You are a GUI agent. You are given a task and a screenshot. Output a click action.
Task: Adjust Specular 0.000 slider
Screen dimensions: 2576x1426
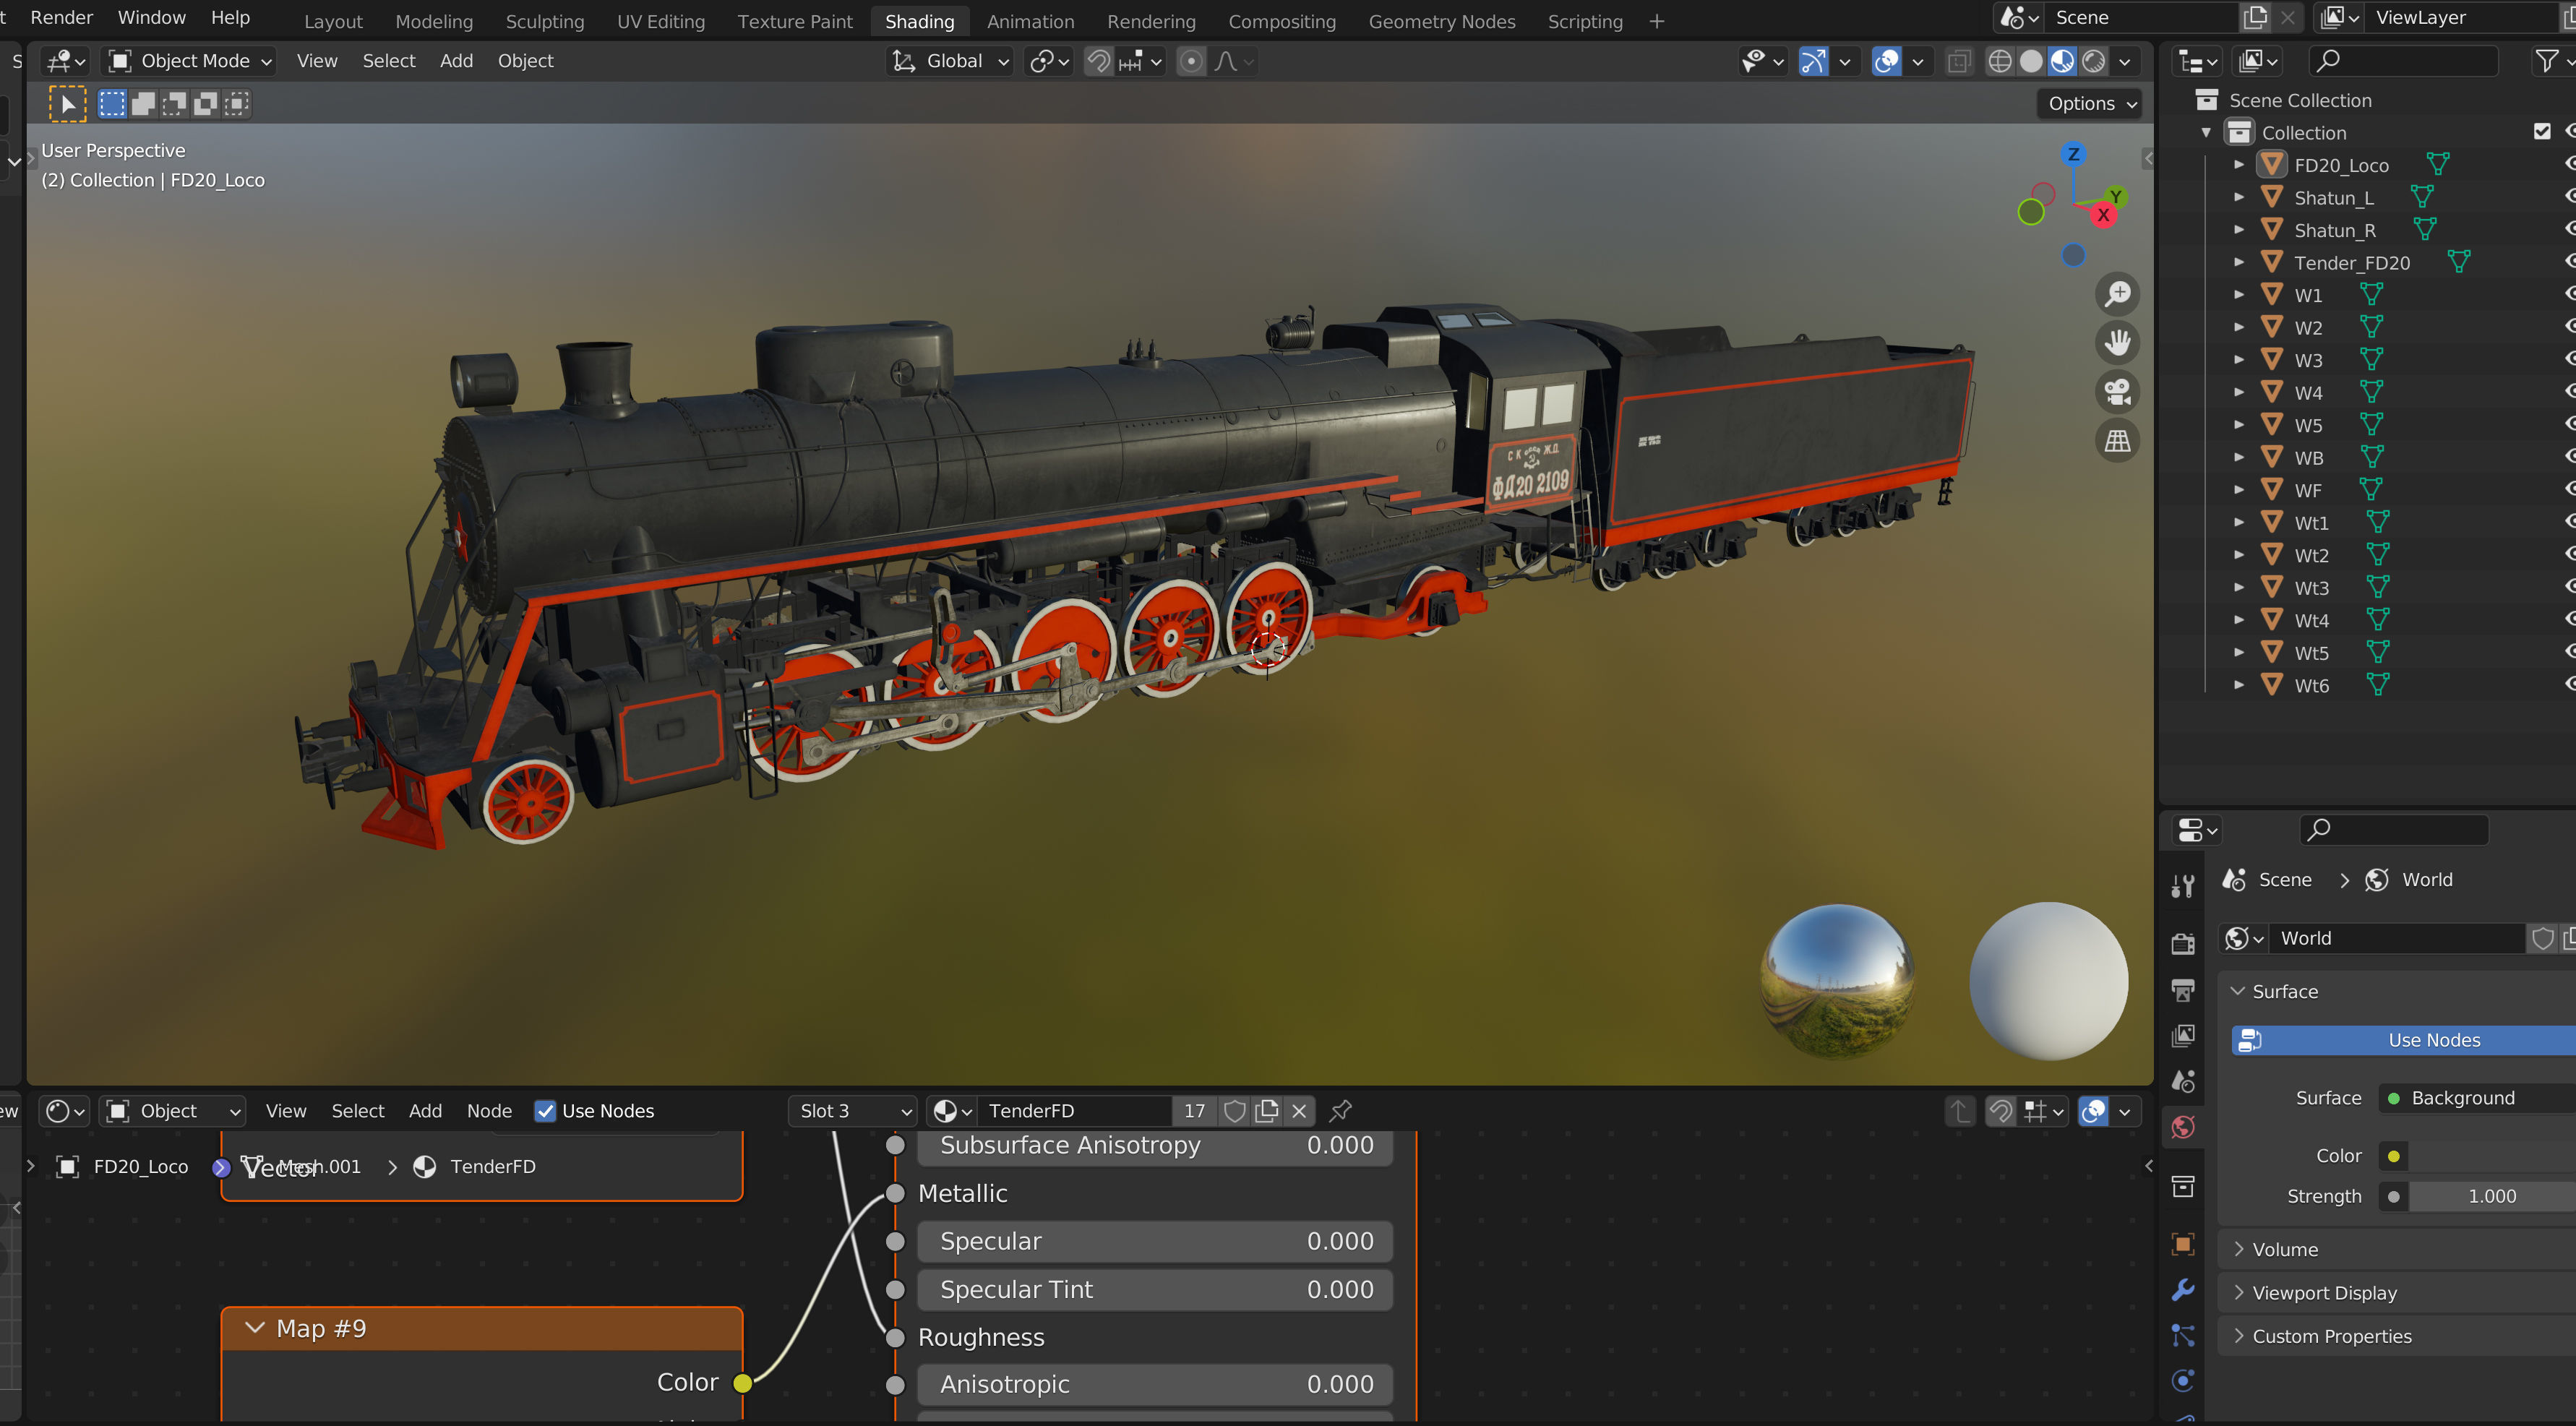(1155, 1241)
